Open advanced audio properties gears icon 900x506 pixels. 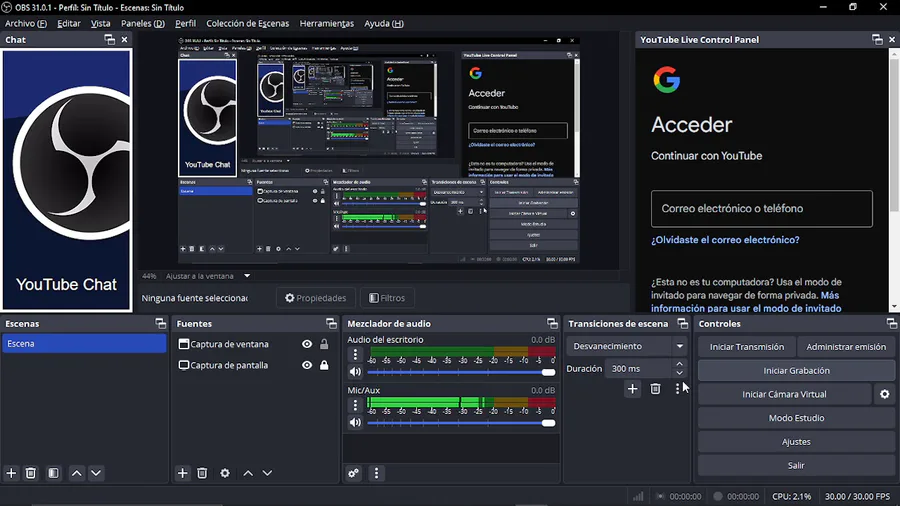(x=354, y=473)
